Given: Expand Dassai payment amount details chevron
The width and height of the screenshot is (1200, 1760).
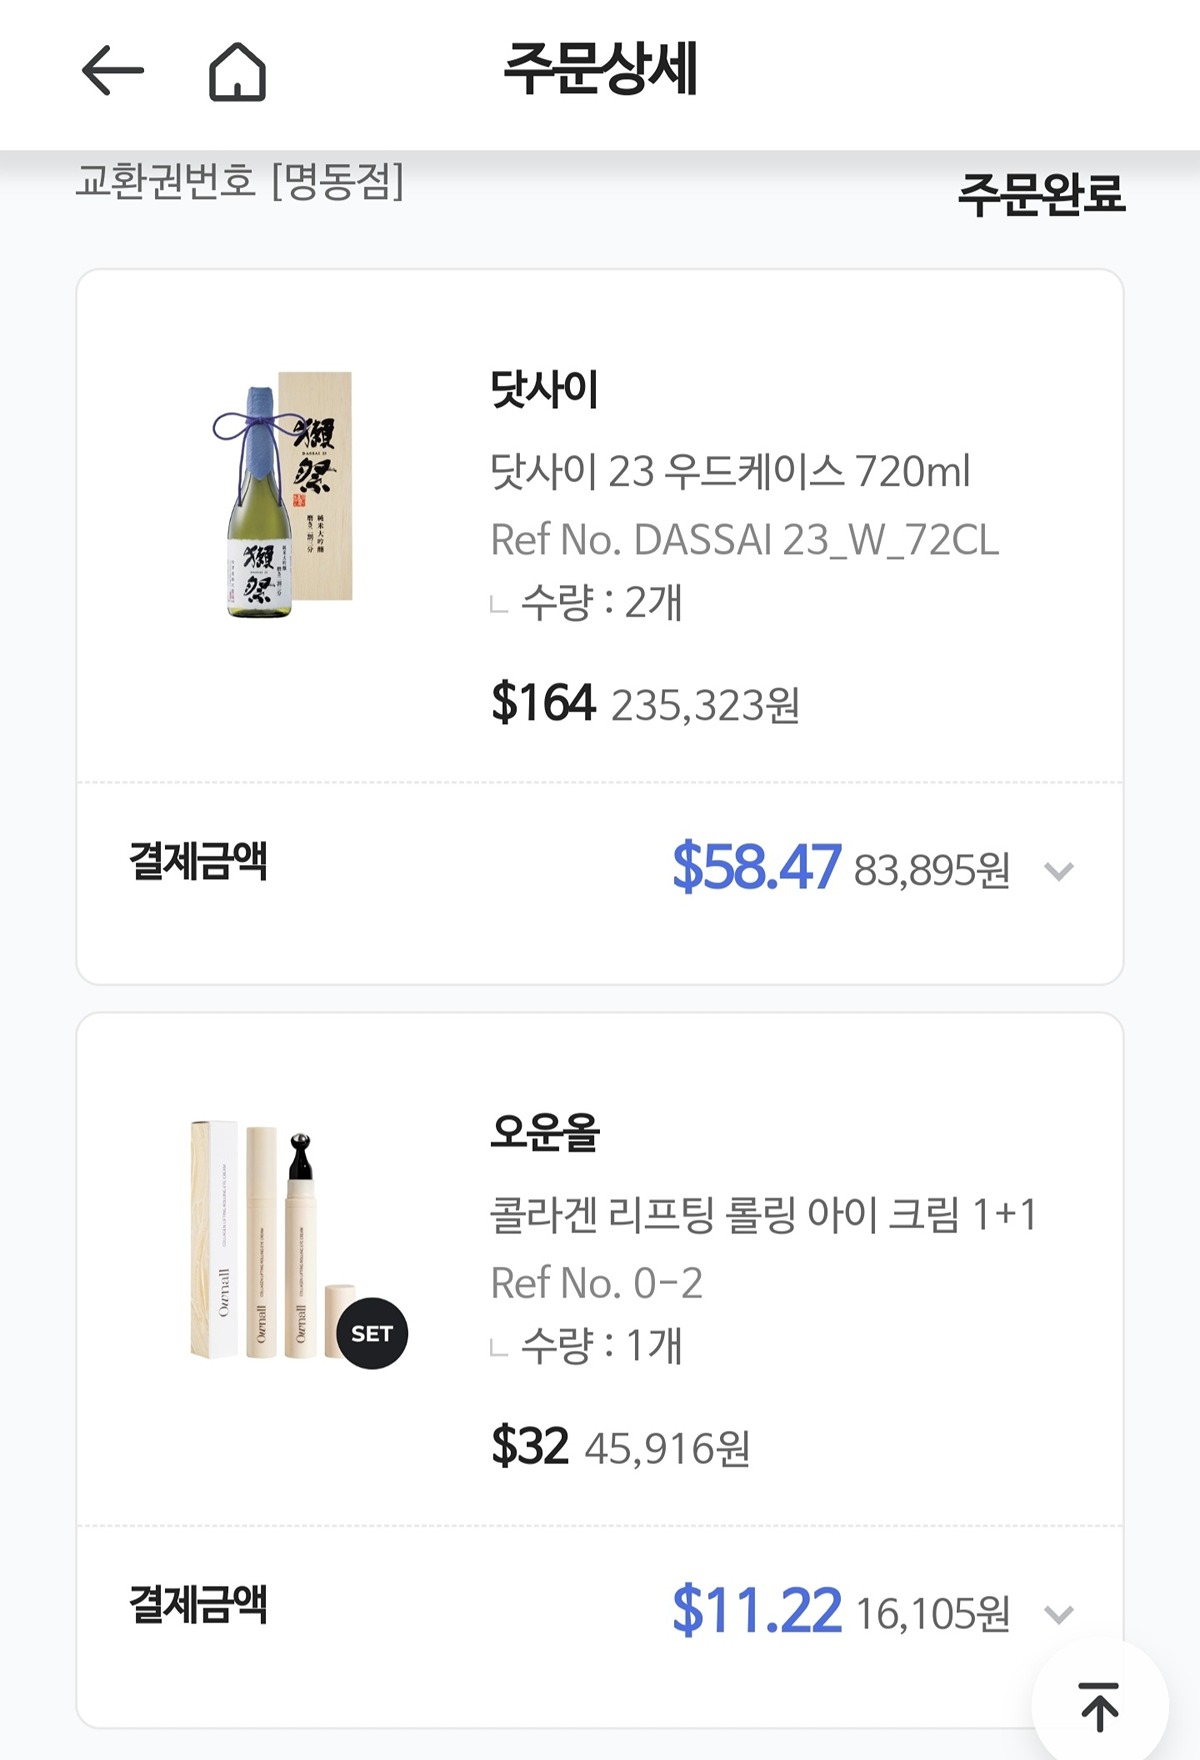Looking at the screenshot, I should coord(1058,871).
